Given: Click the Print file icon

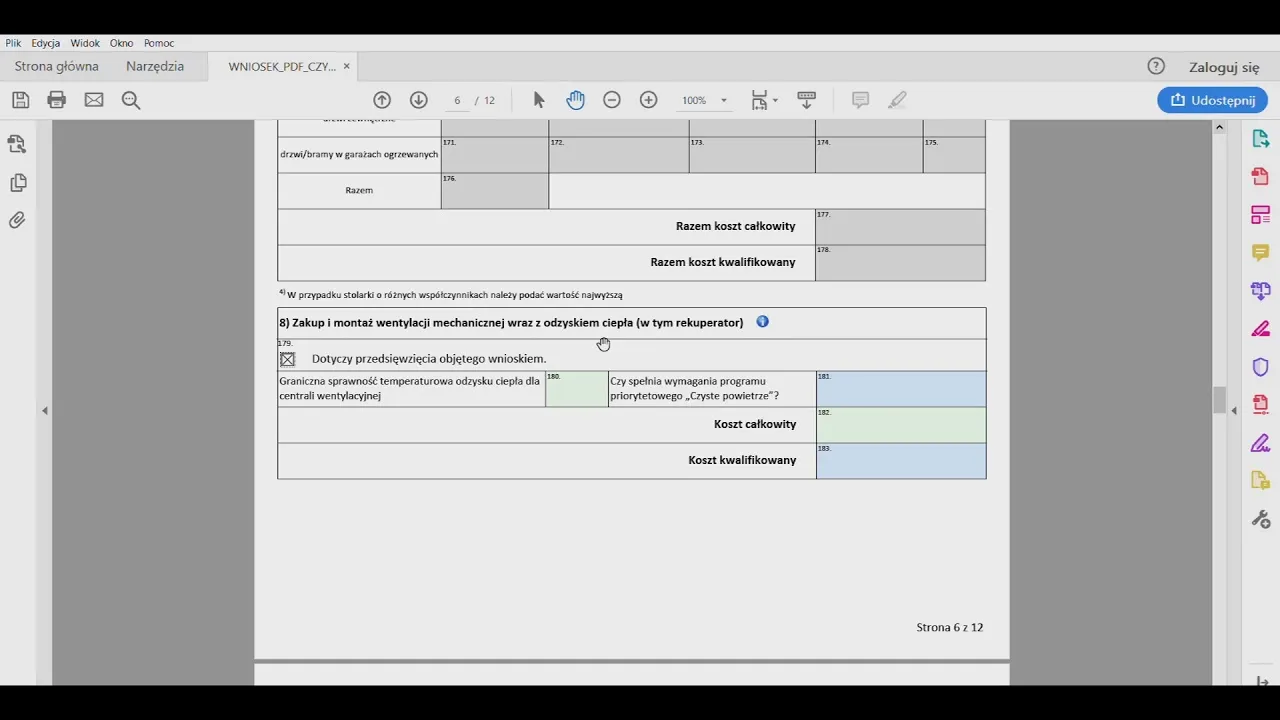Looking at the screenshot, I should pos(57,100).
